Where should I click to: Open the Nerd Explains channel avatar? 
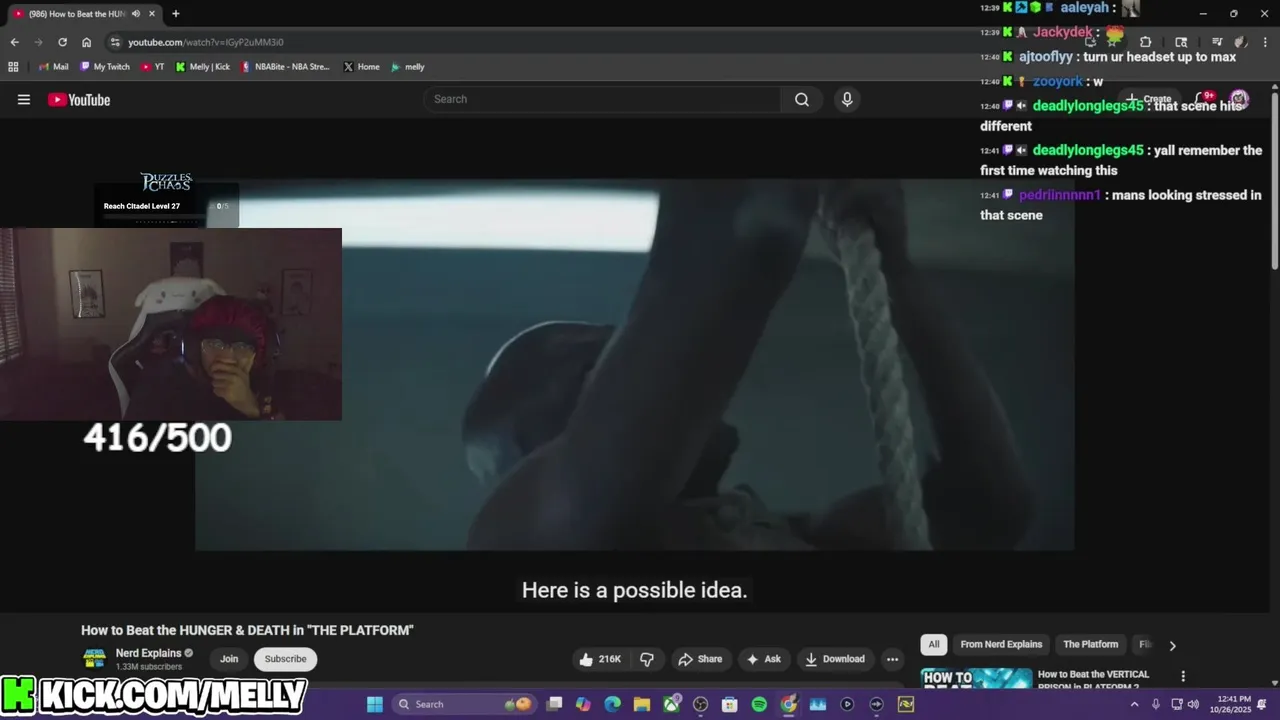click(x=94, y=659)
